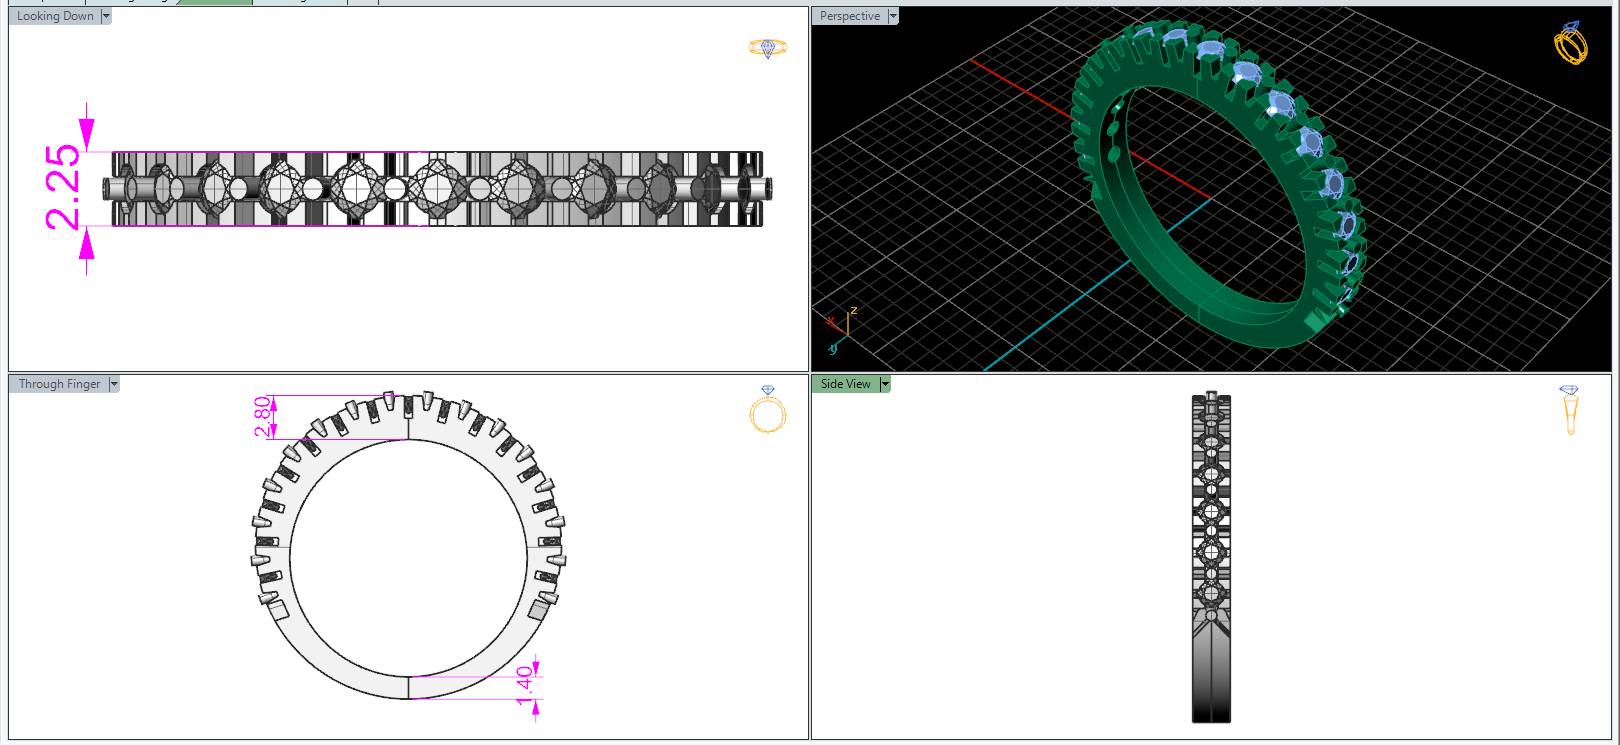
Task: Open the Through Finger viewport dropdown arrow
Action: 113,384
